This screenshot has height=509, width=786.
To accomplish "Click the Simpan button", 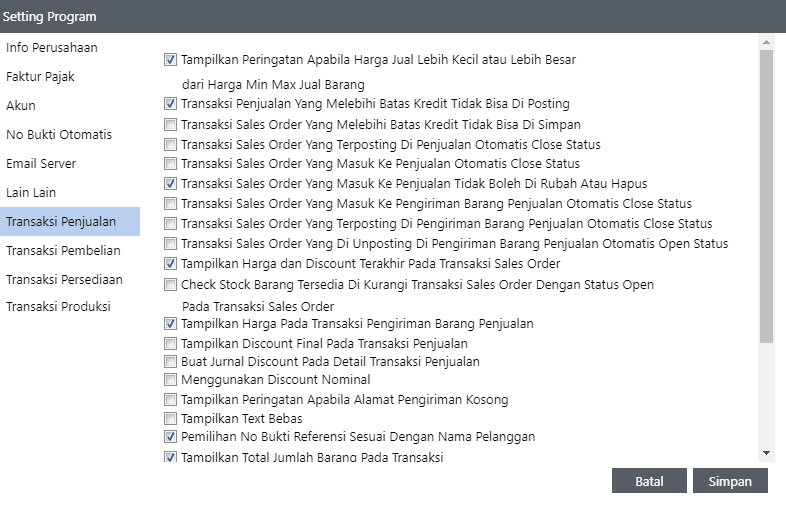I will (x=730, y=481).
